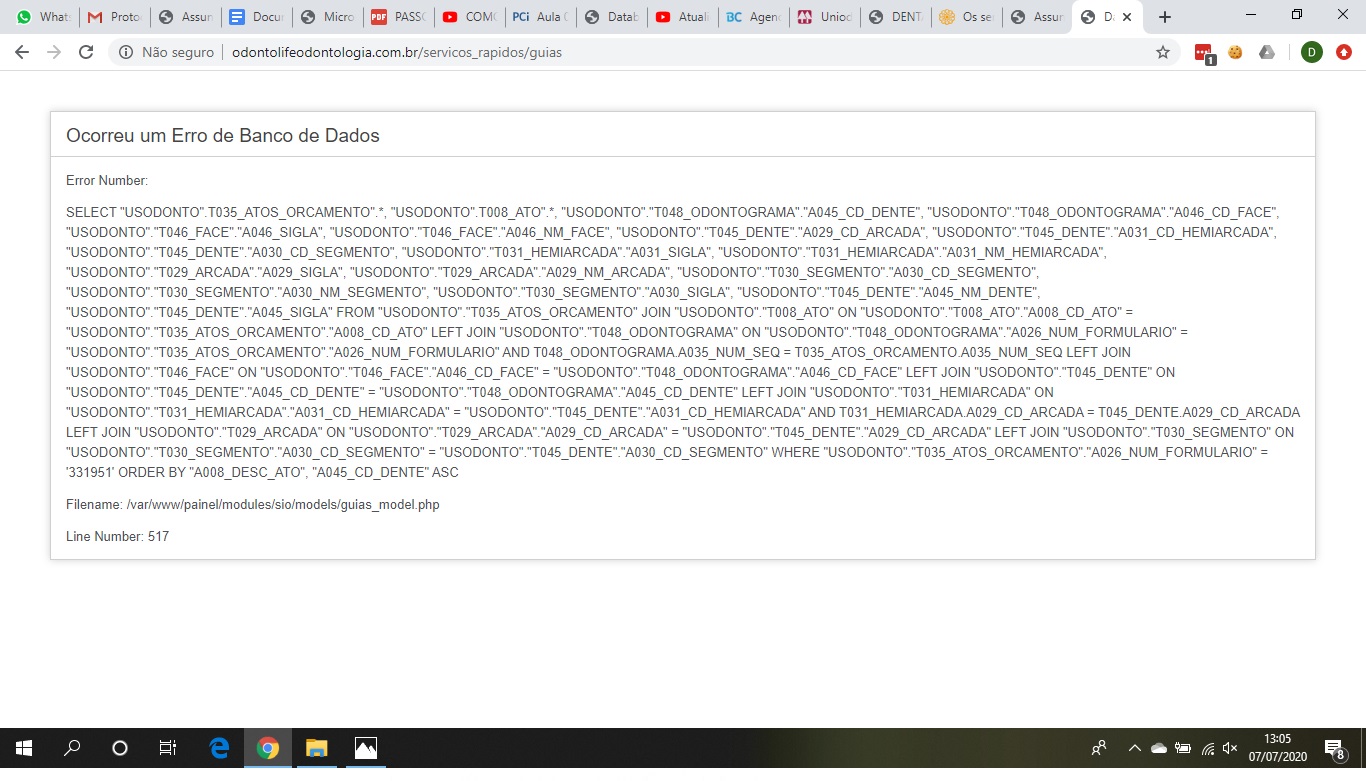Viewport: 1366px width, 781px height.
Task: Switch to the Unioc tab
Action: click(823, 17)
